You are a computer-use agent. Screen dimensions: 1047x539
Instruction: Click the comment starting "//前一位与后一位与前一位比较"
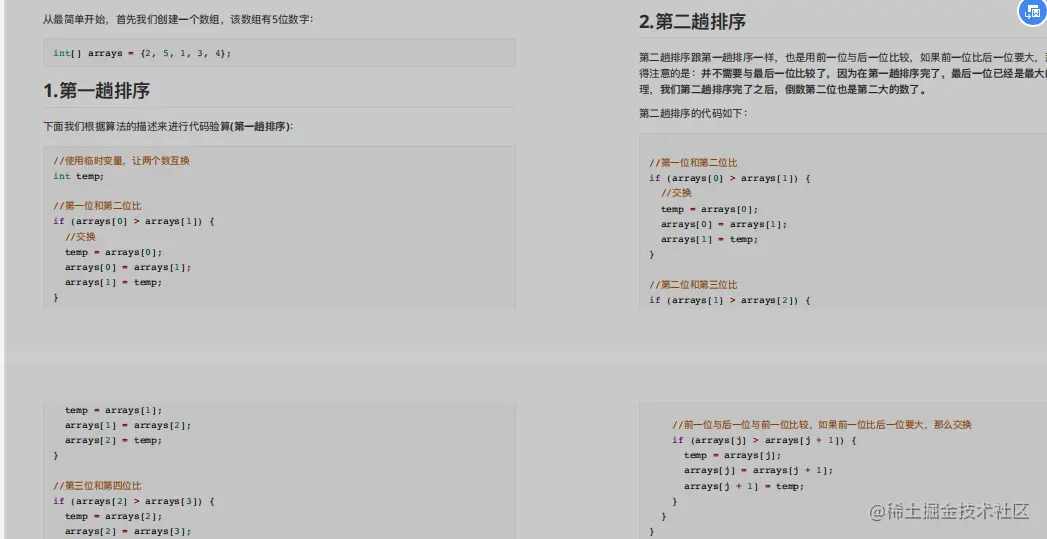tap(821, 425)
